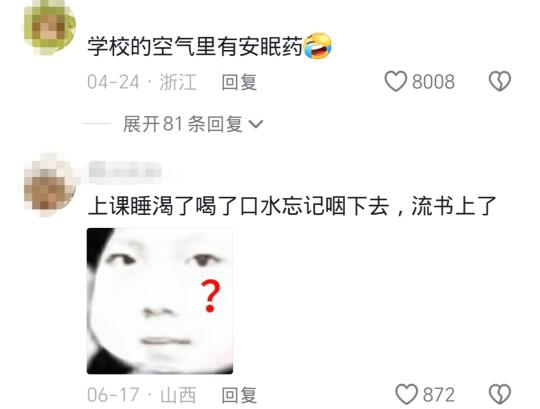Open the face meme image with red question mark
Screen dimensions: 540x409
[160, 301]
